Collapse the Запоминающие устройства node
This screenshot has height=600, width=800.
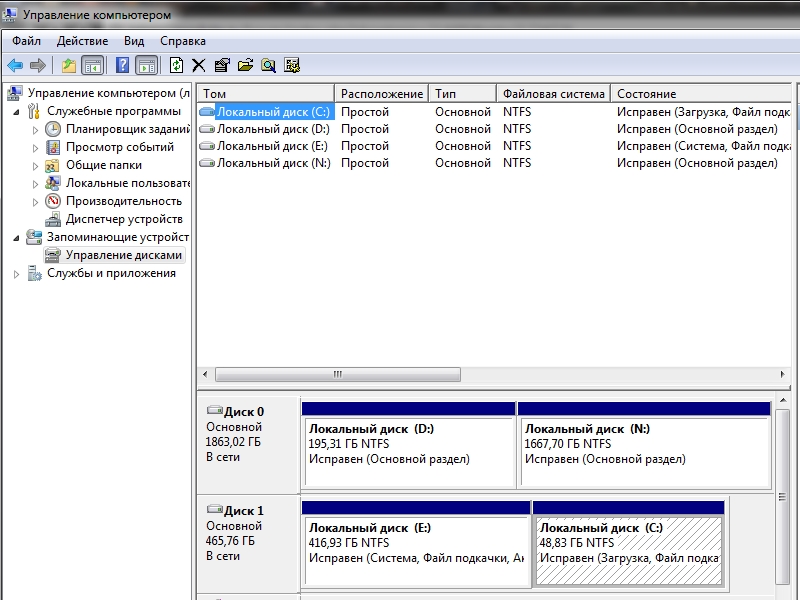[16, 238]
